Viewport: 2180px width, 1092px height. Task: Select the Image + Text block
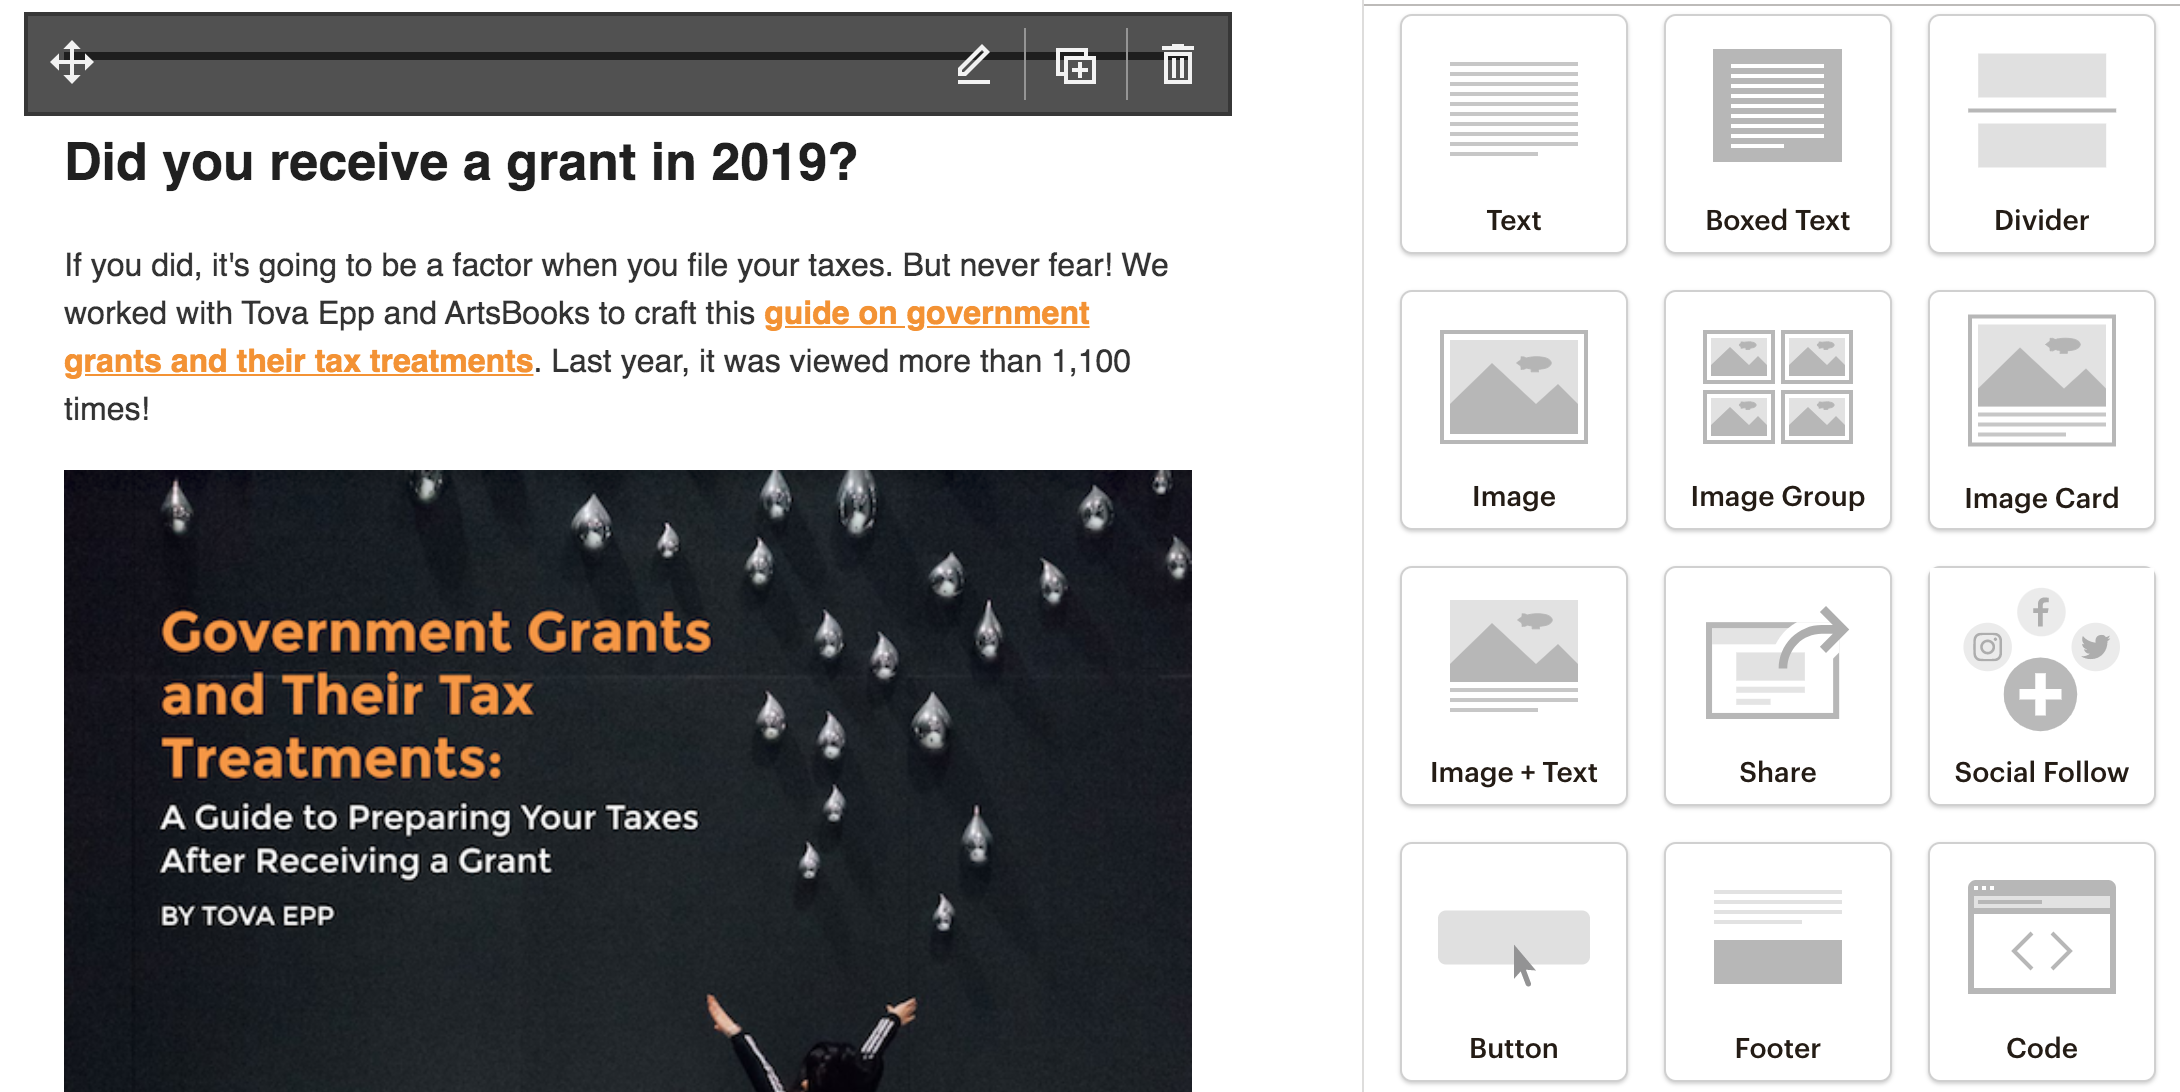pos(1513,686)
